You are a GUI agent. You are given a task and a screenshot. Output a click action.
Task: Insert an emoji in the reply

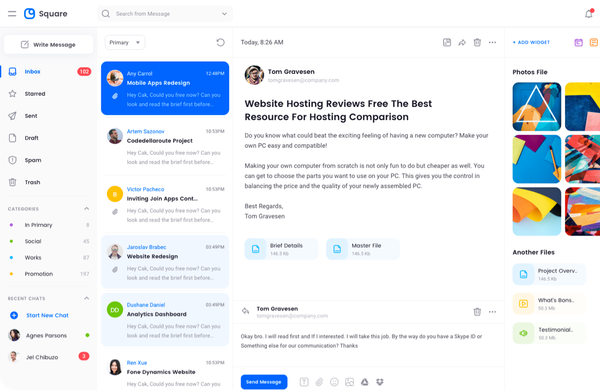[x=334, y=382]
